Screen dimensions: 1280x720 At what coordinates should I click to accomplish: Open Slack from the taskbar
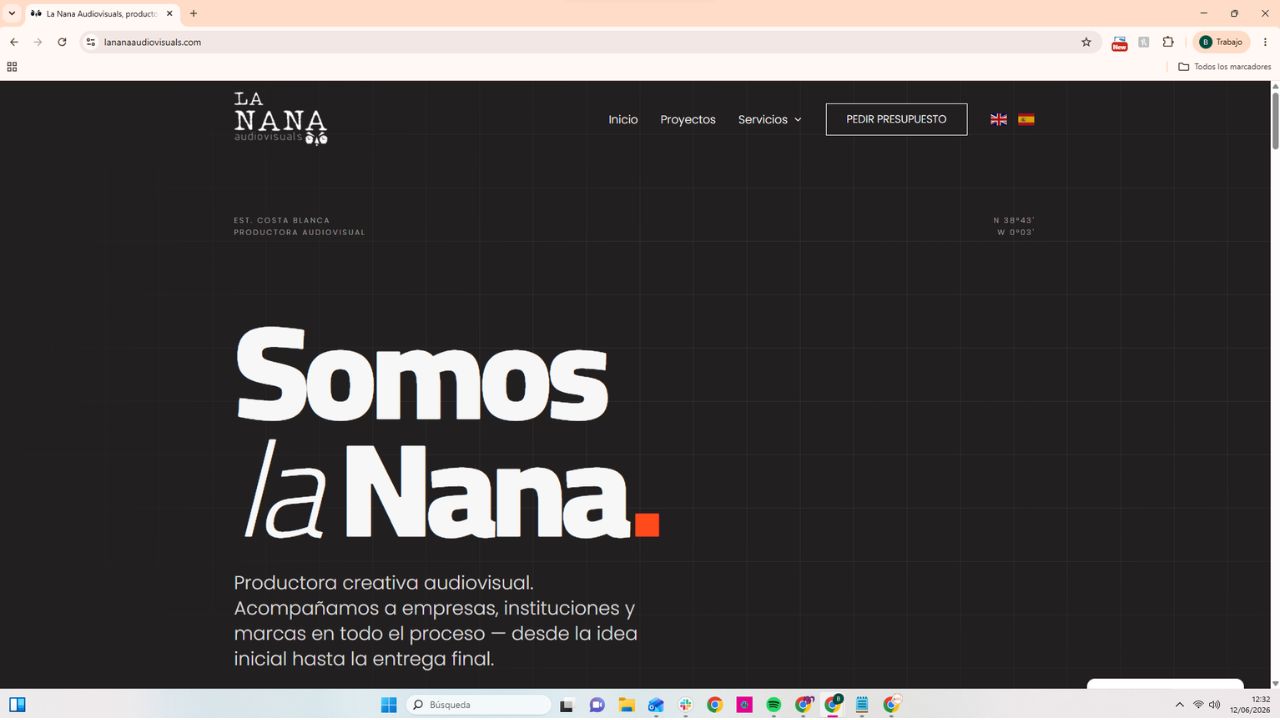tap(685, 705)
